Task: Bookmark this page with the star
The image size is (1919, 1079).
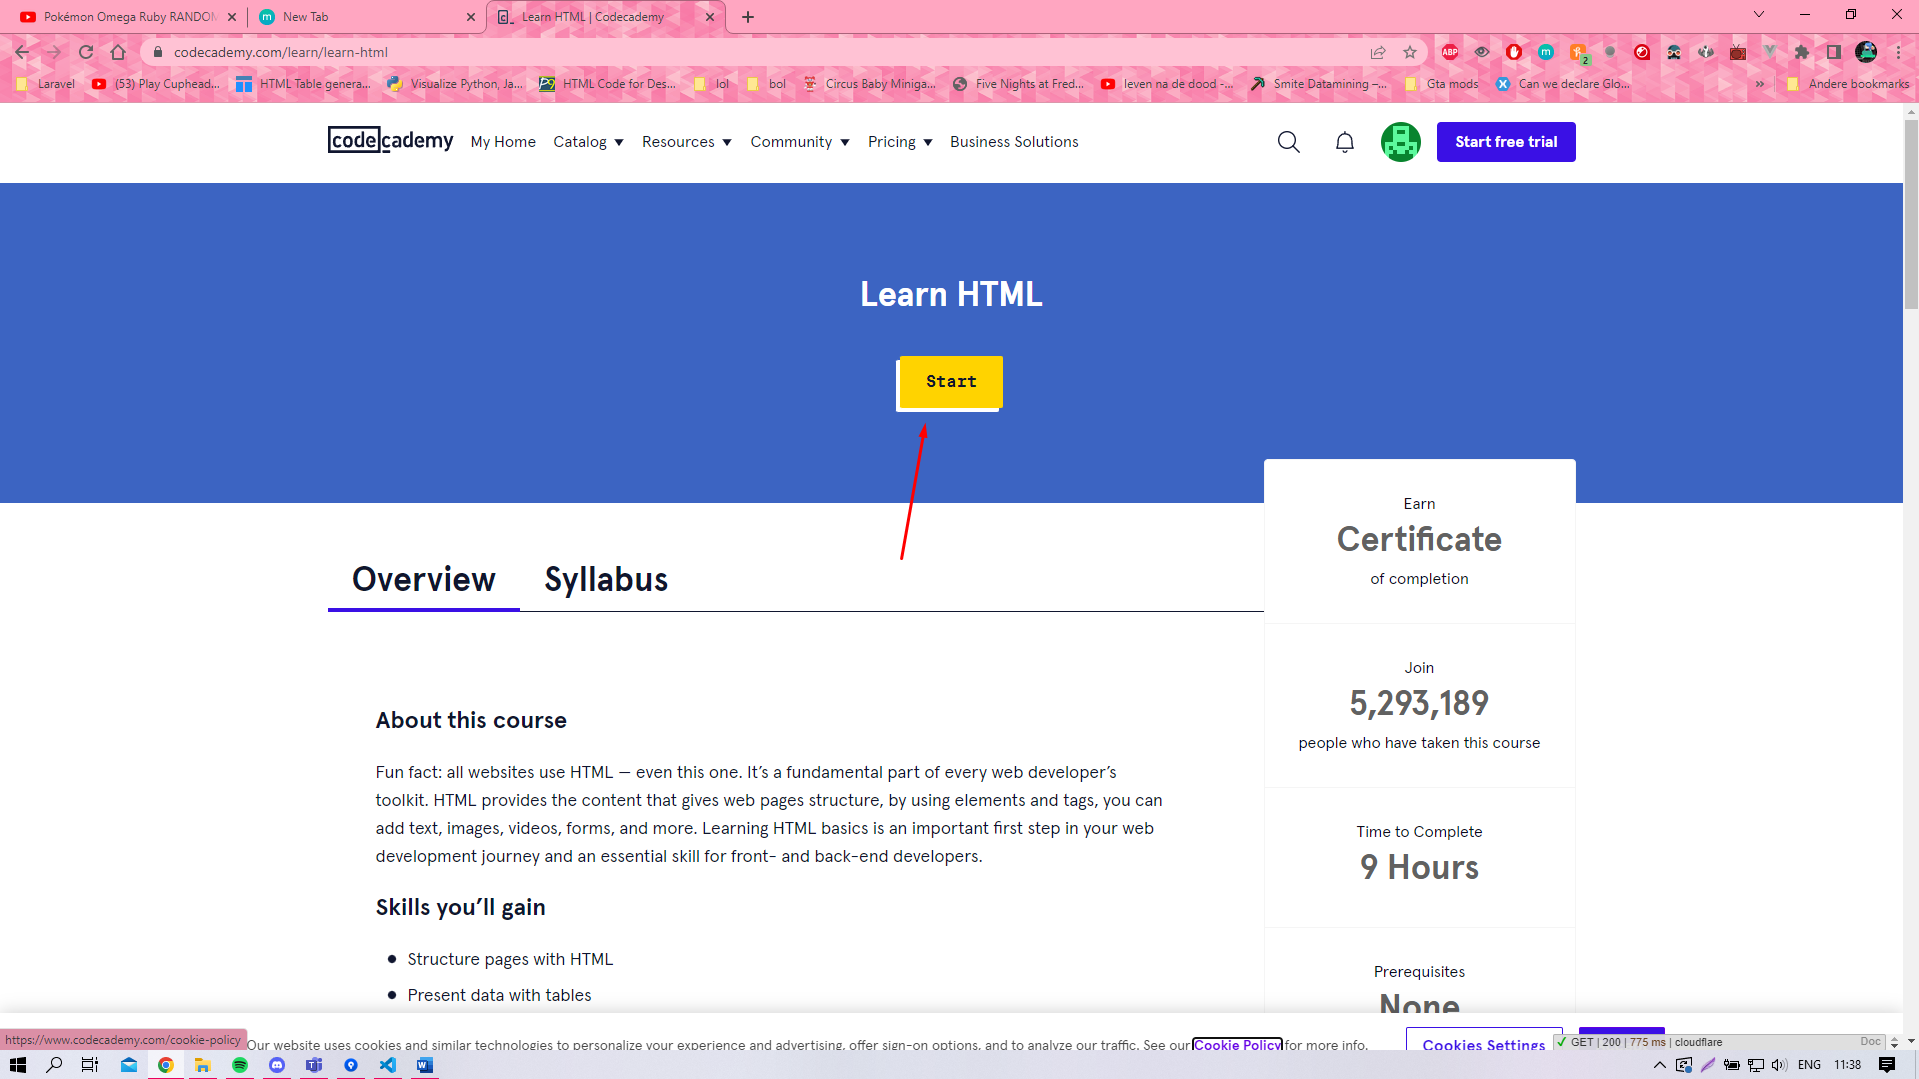Action: click(1409, 52)
